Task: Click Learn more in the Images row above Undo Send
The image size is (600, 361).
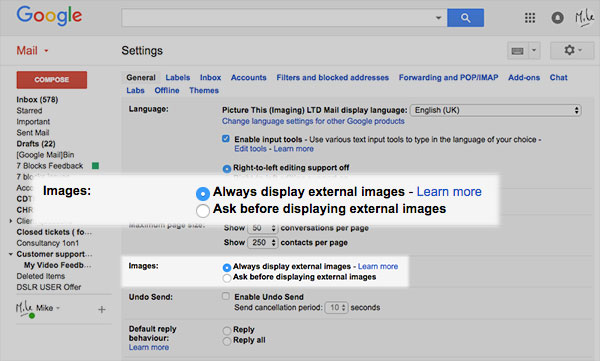Action: (x=378, y=266)
